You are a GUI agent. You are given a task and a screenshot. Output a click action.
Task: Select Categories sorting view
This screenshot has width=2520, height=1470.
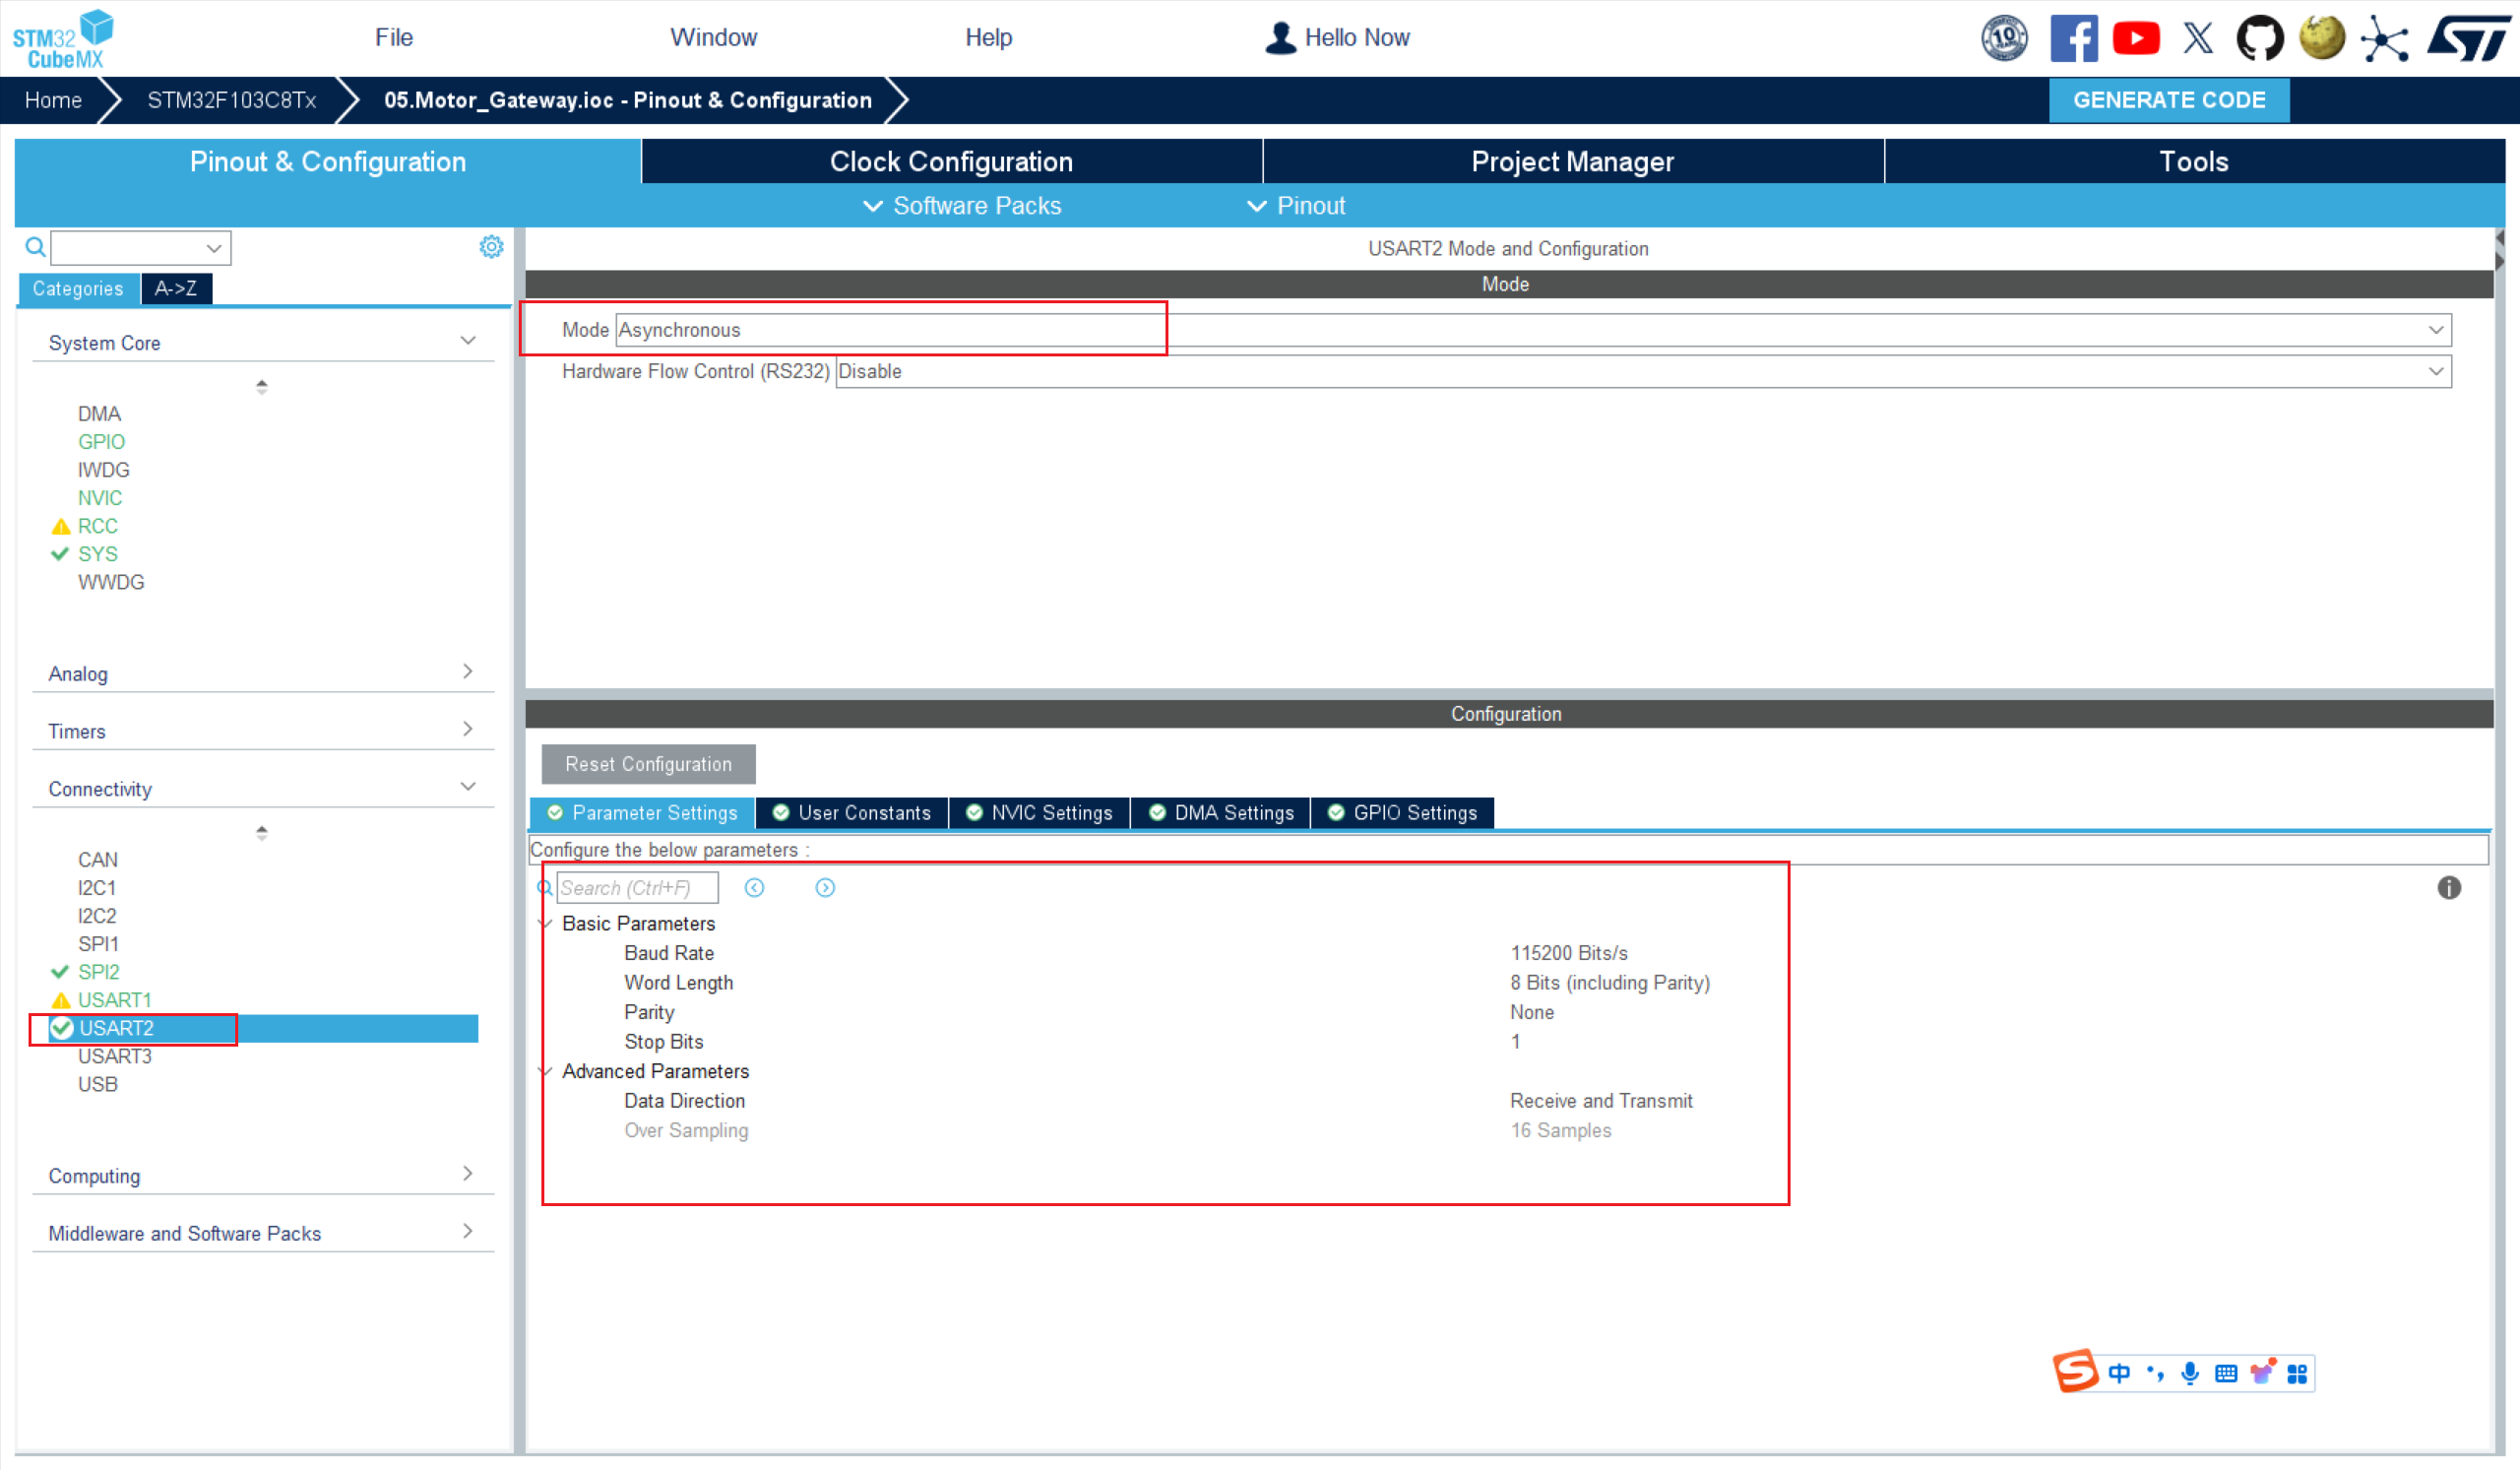(78, 288)
